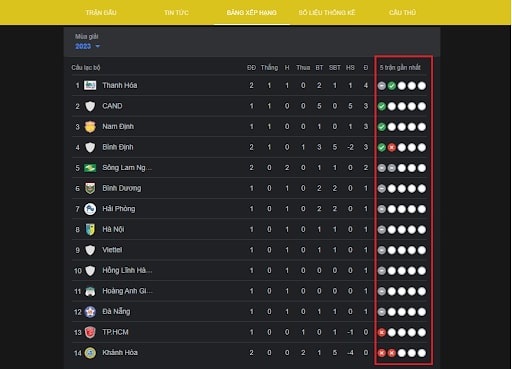Switch to the Trận đấu tab

101,13
